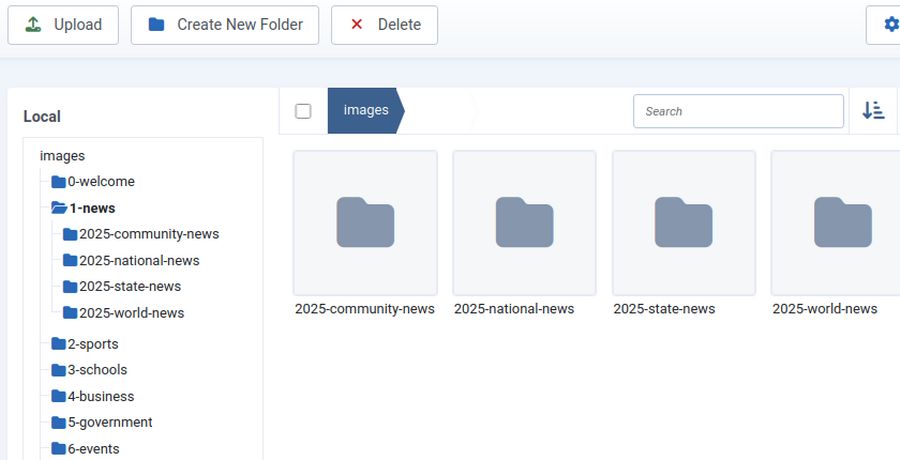This screenshot has height=460, width=900.
Task: Focus the Search input field
Action: [x=738, y=111]
